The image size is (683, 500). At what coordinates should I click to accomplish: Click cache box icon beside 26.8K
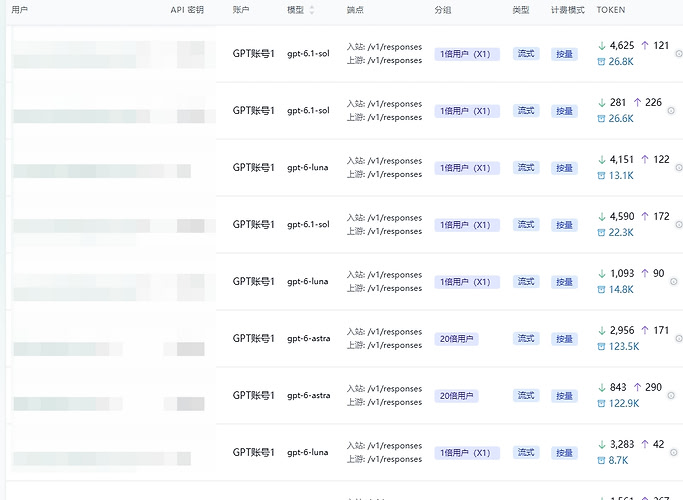(601, 62)
